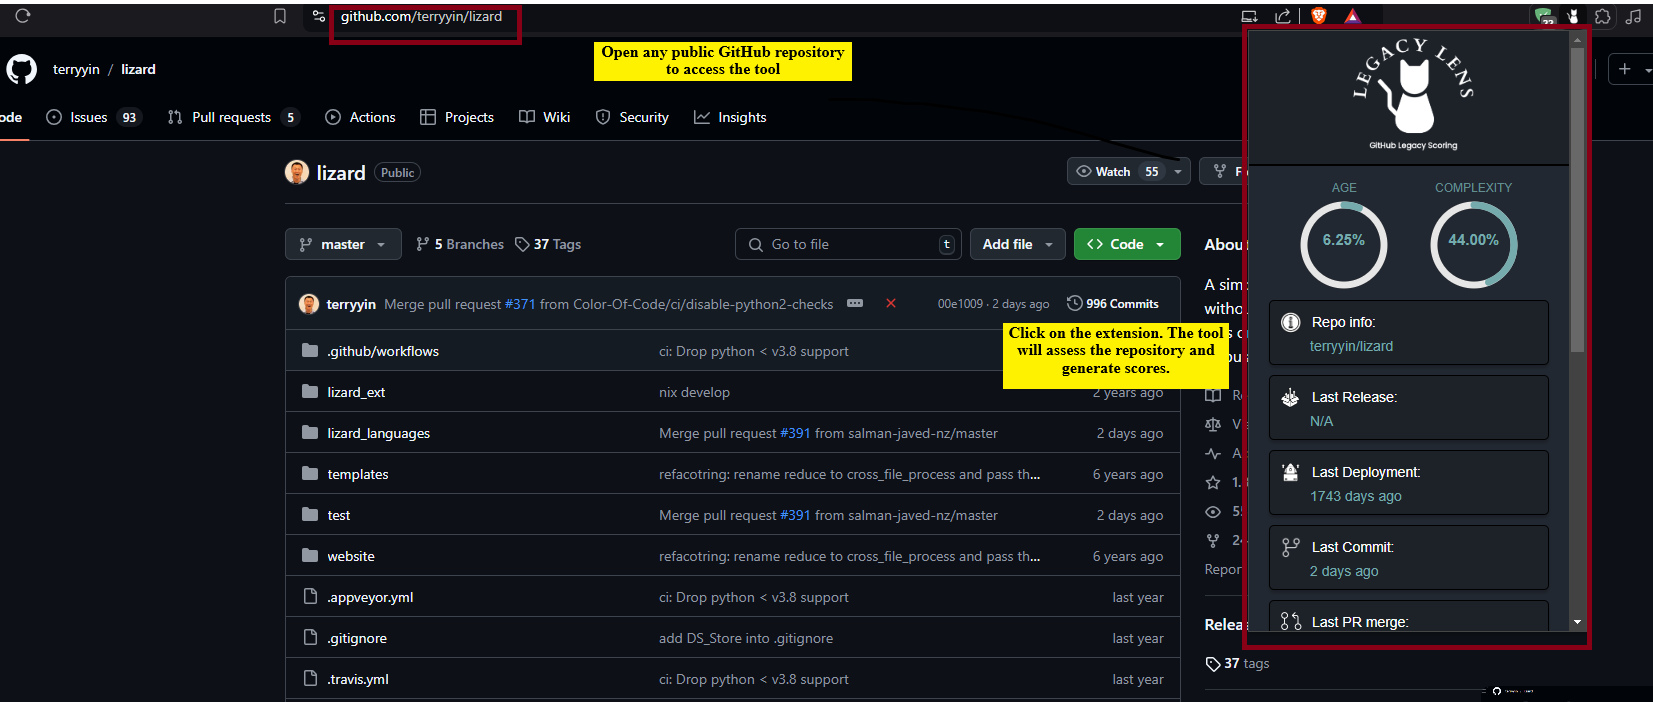This screenshot has height=702, width=1653.
Task: Click the GitHub octocat logo
Action: coord(21,69)
